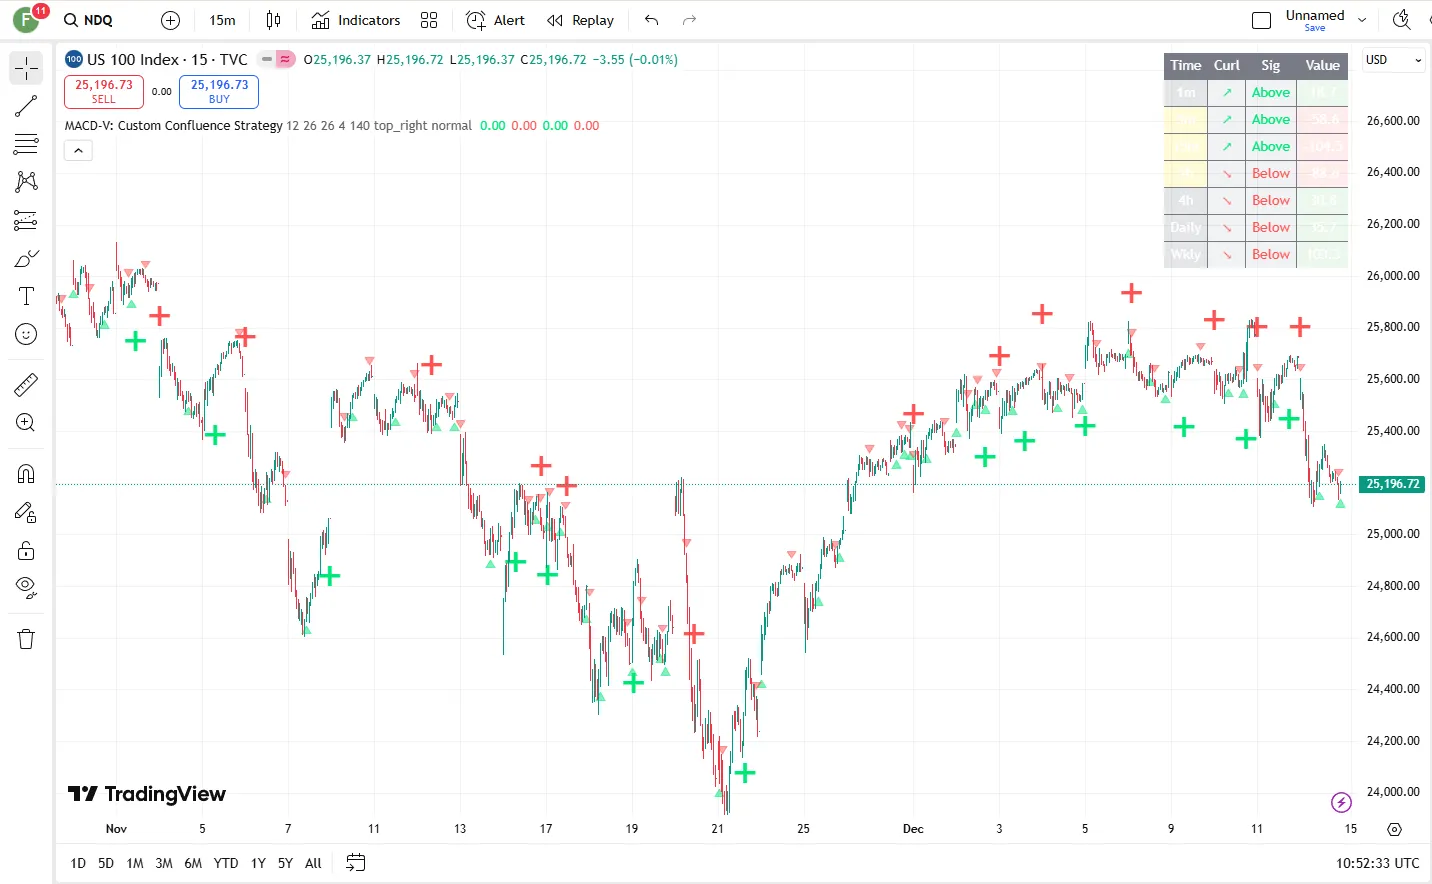Select the 3M date range
1432x884 pixels.
pyautogui.click(x=164, y=863)
